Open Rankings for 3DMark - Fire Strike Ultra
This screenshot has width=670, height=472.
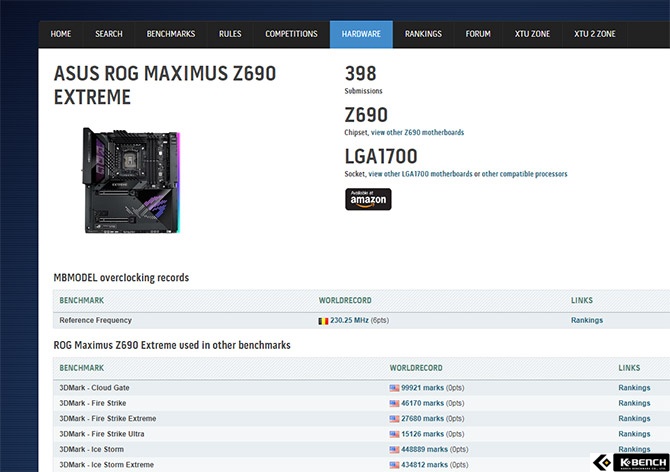634,434
